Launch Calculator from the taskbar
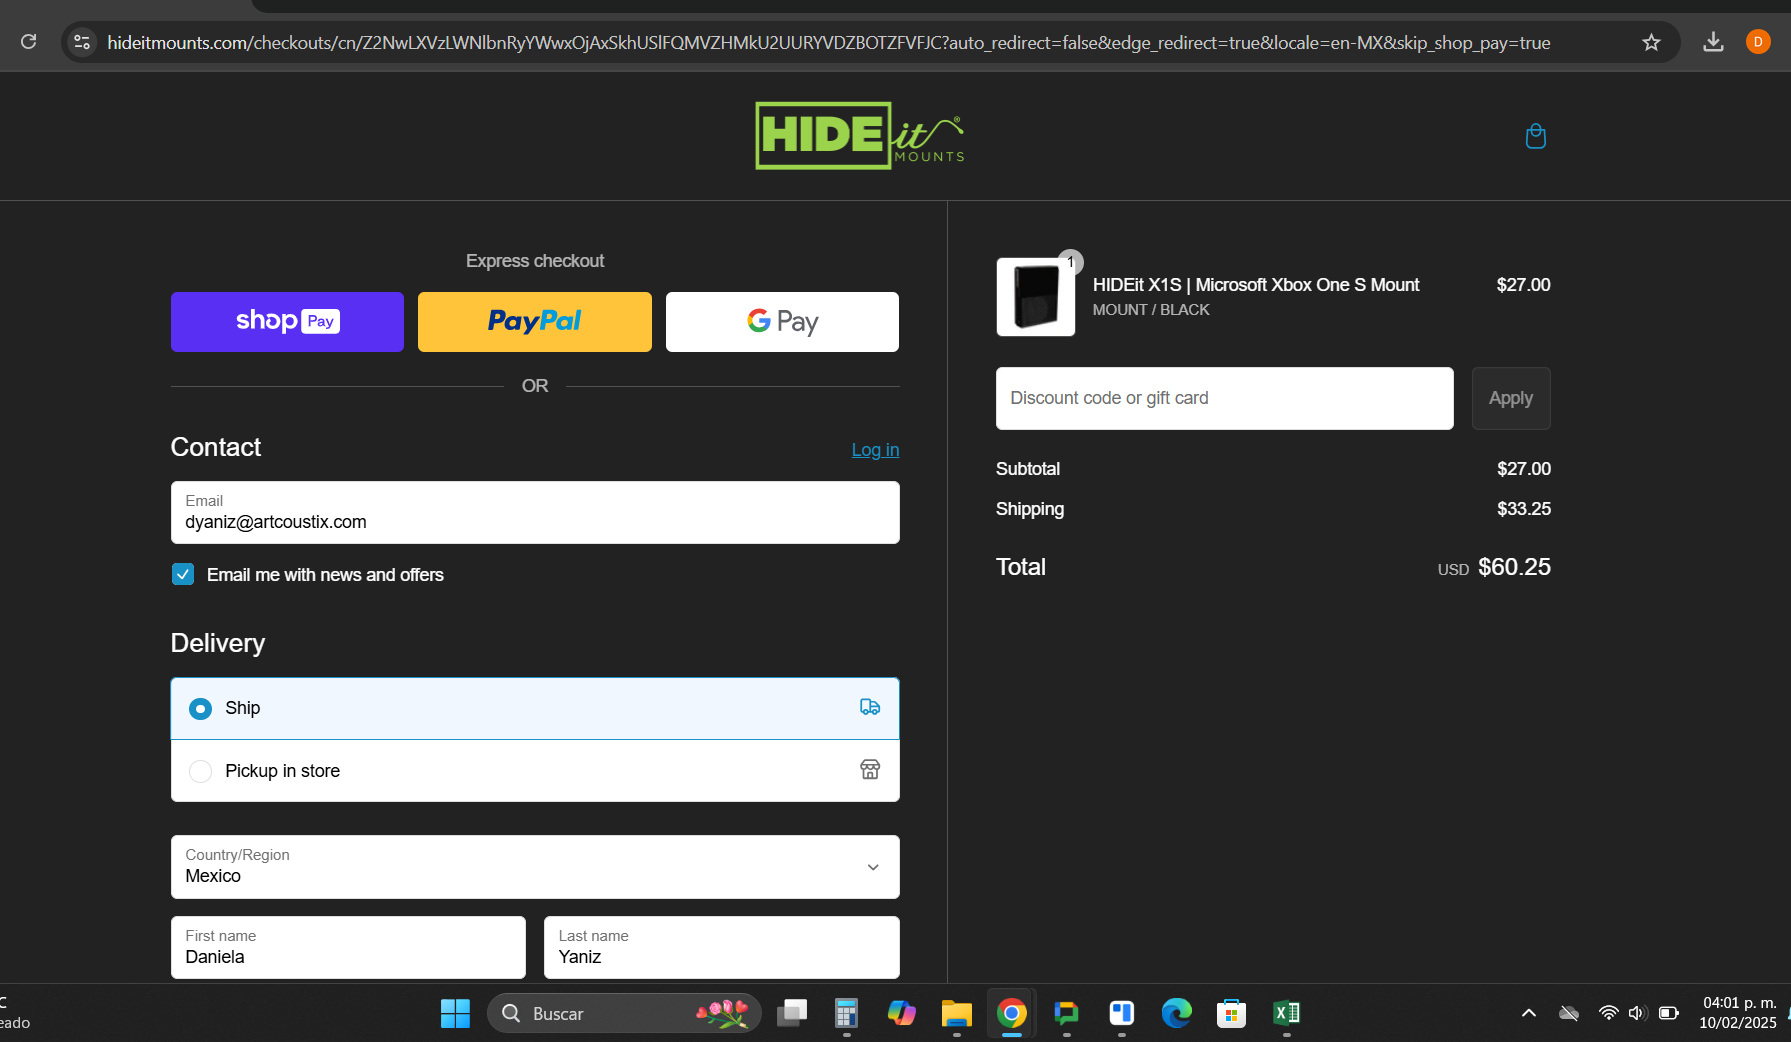Screen dimensions: 1791x1042 click(846, 1013)
